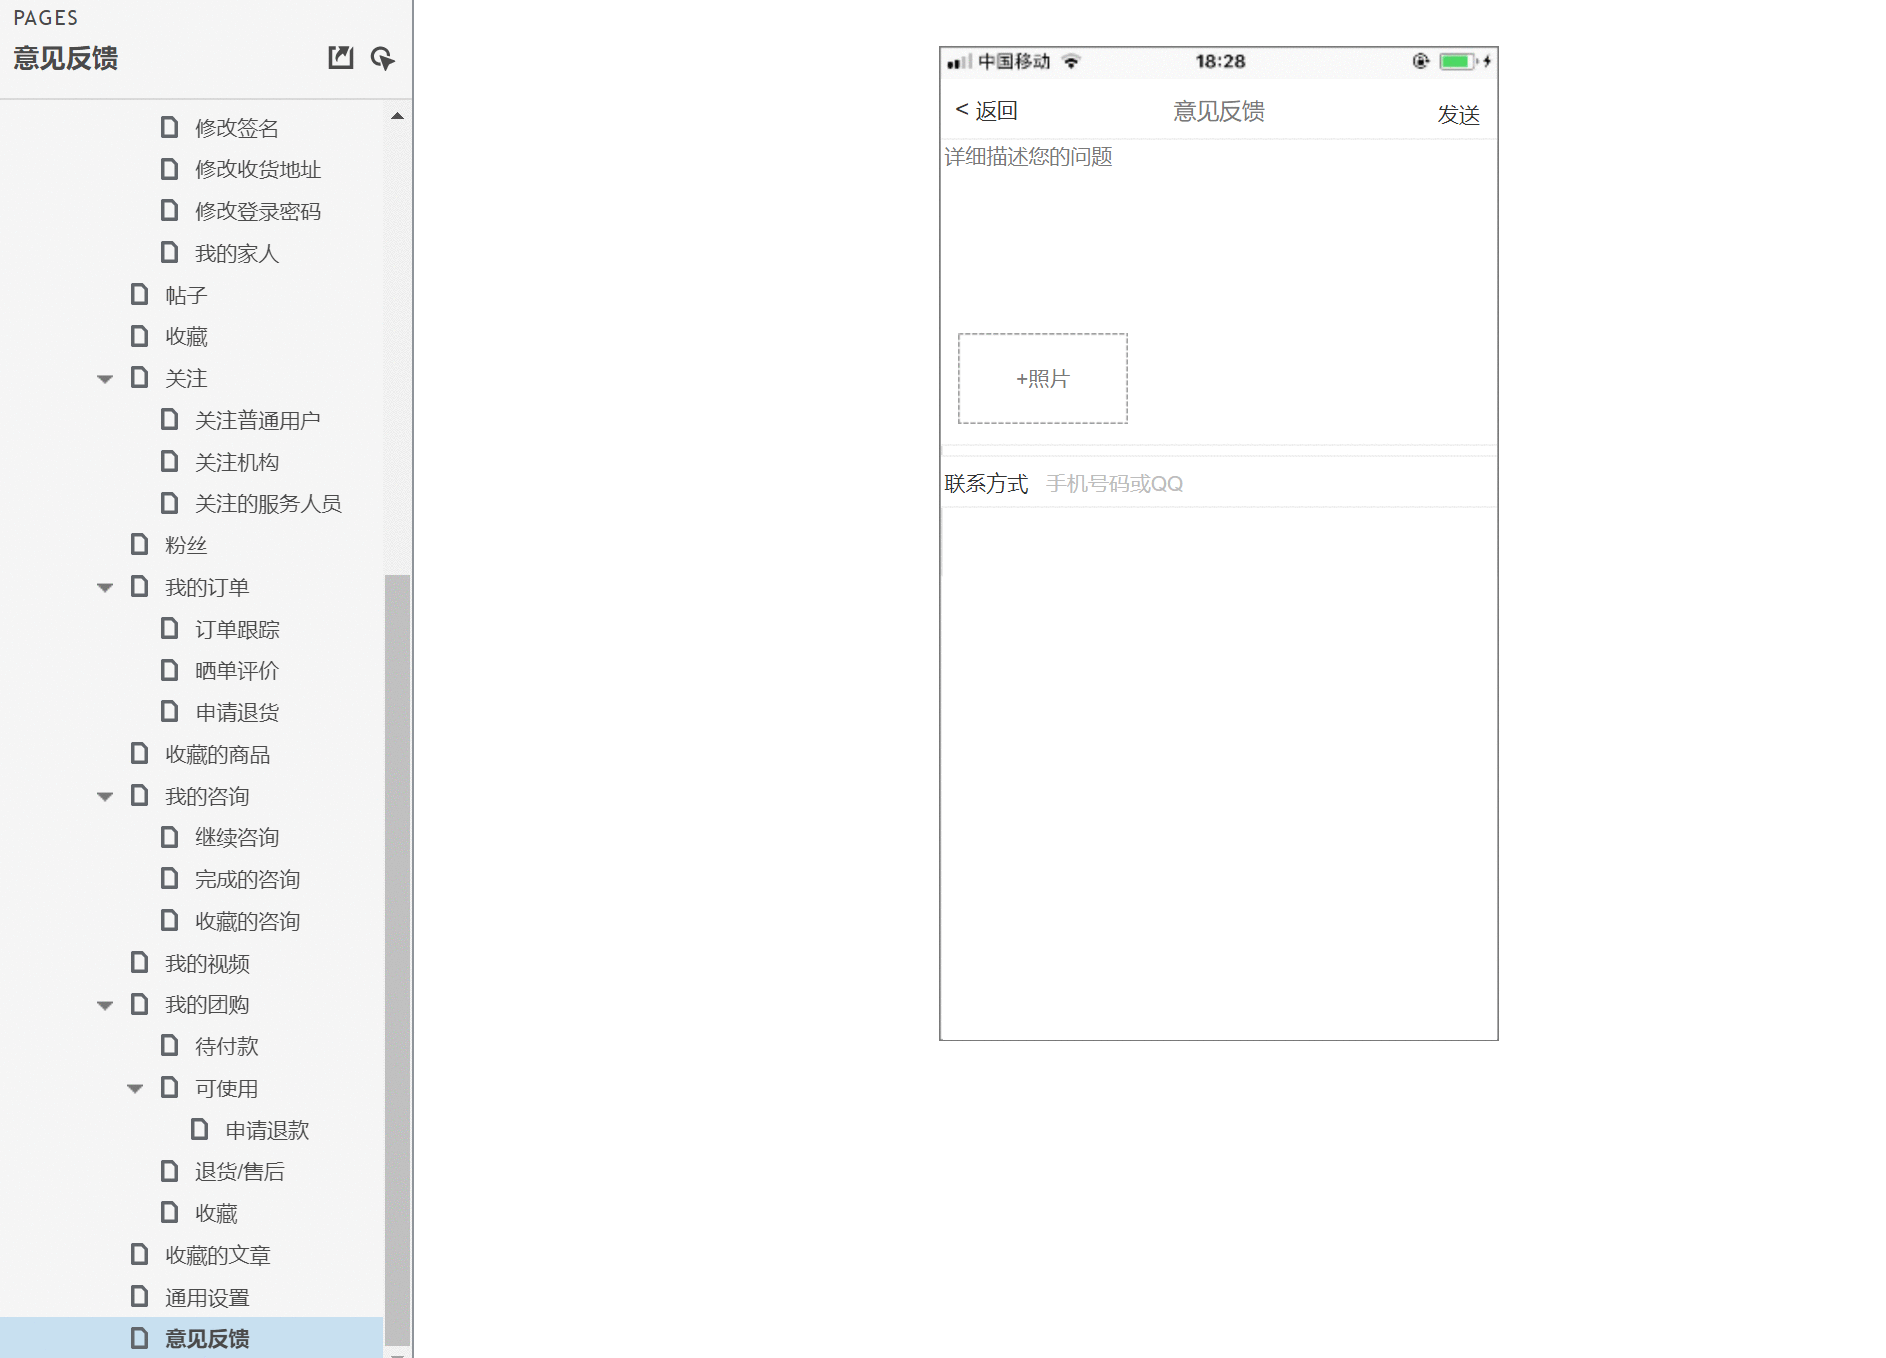Click page icon next to 通用设置
The height and width of the screenshot is (1358, 1886).
140,1296
